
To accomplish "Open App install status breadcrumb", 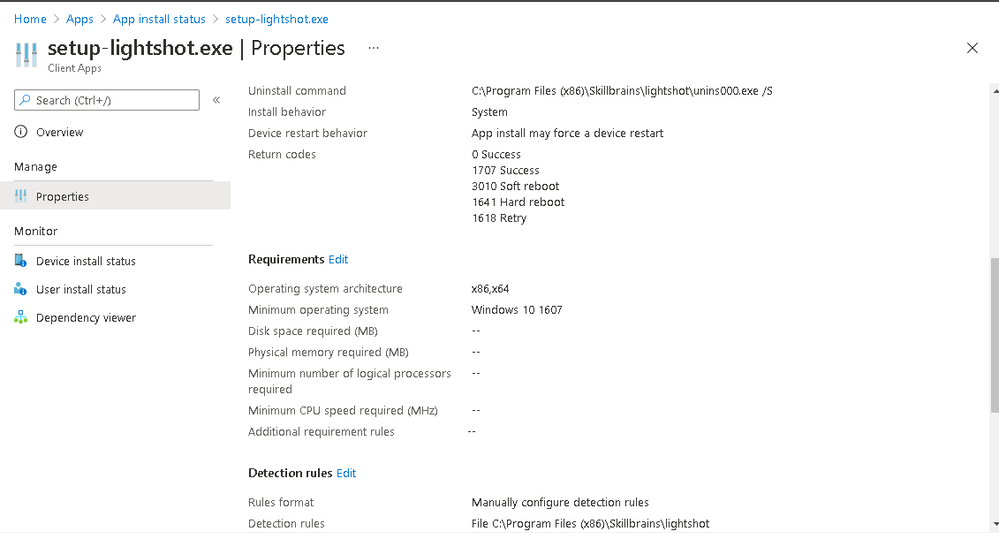I will pos(159,19).
